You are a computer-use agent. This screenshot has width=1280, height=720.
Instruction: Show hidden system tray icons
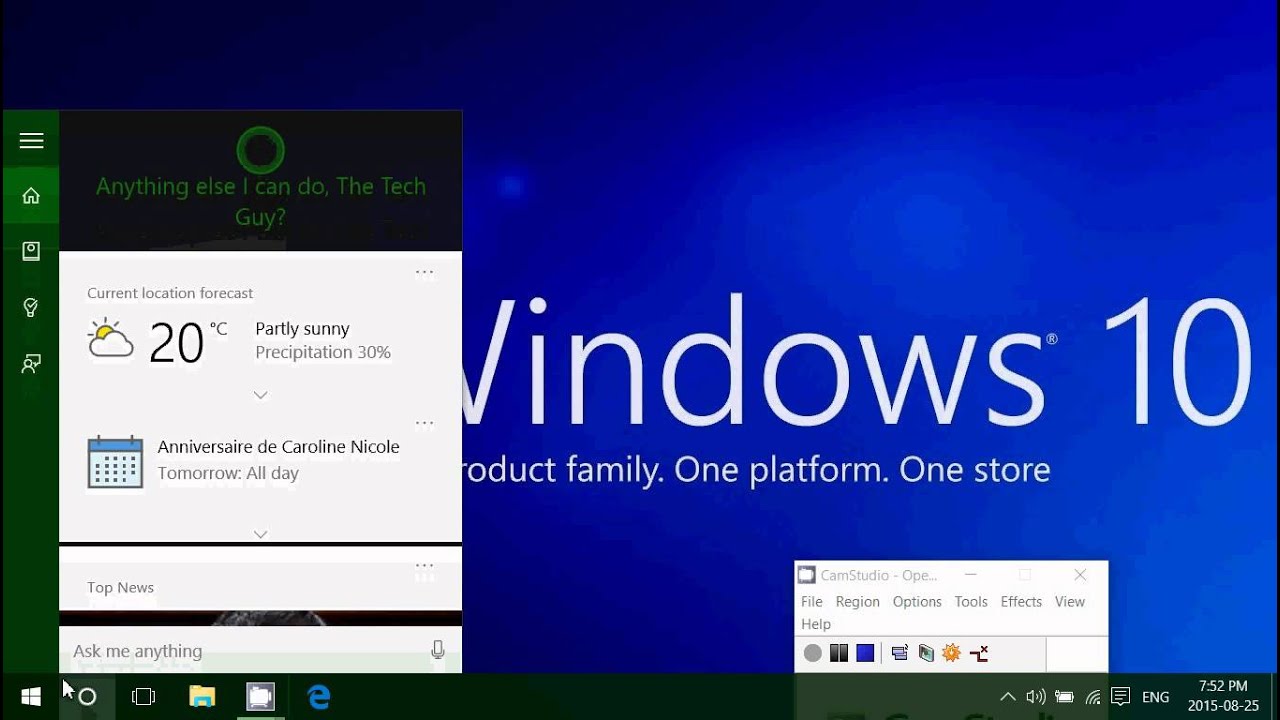(x=1007, y=697)
